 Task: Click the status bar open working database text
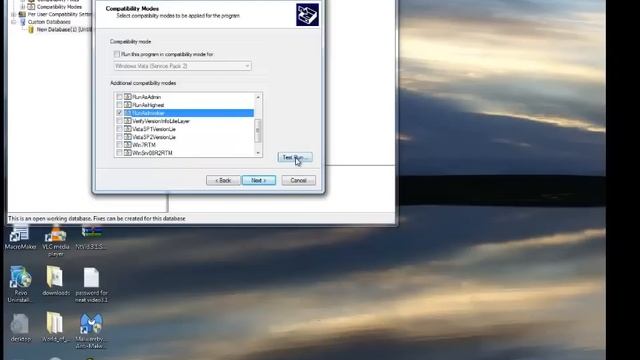[x=97, y=218]
